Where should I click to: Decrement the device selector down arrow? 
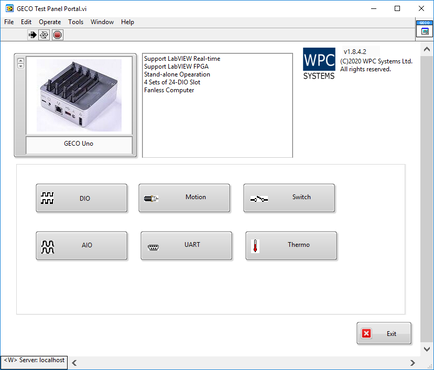coord(21,66)
